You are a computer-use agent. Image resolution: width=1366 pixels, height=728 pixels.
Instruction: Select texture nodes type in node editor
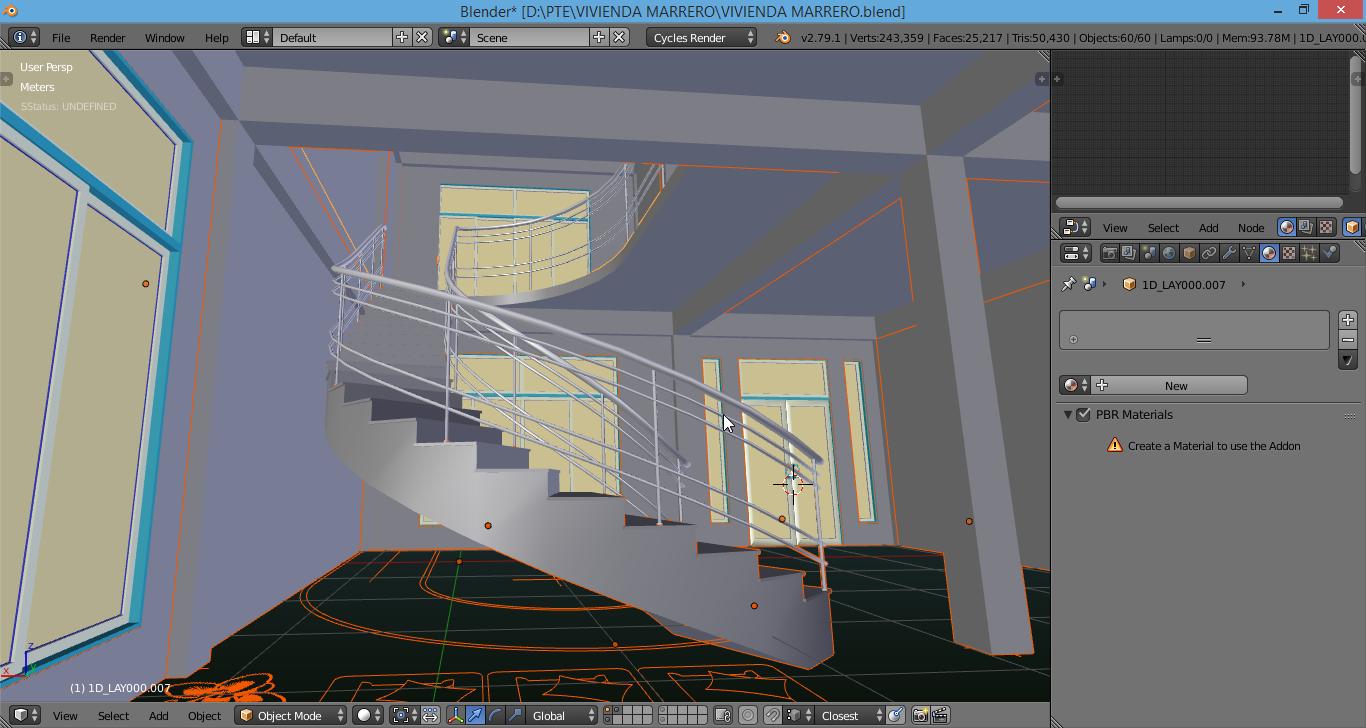click(1326, 227)
